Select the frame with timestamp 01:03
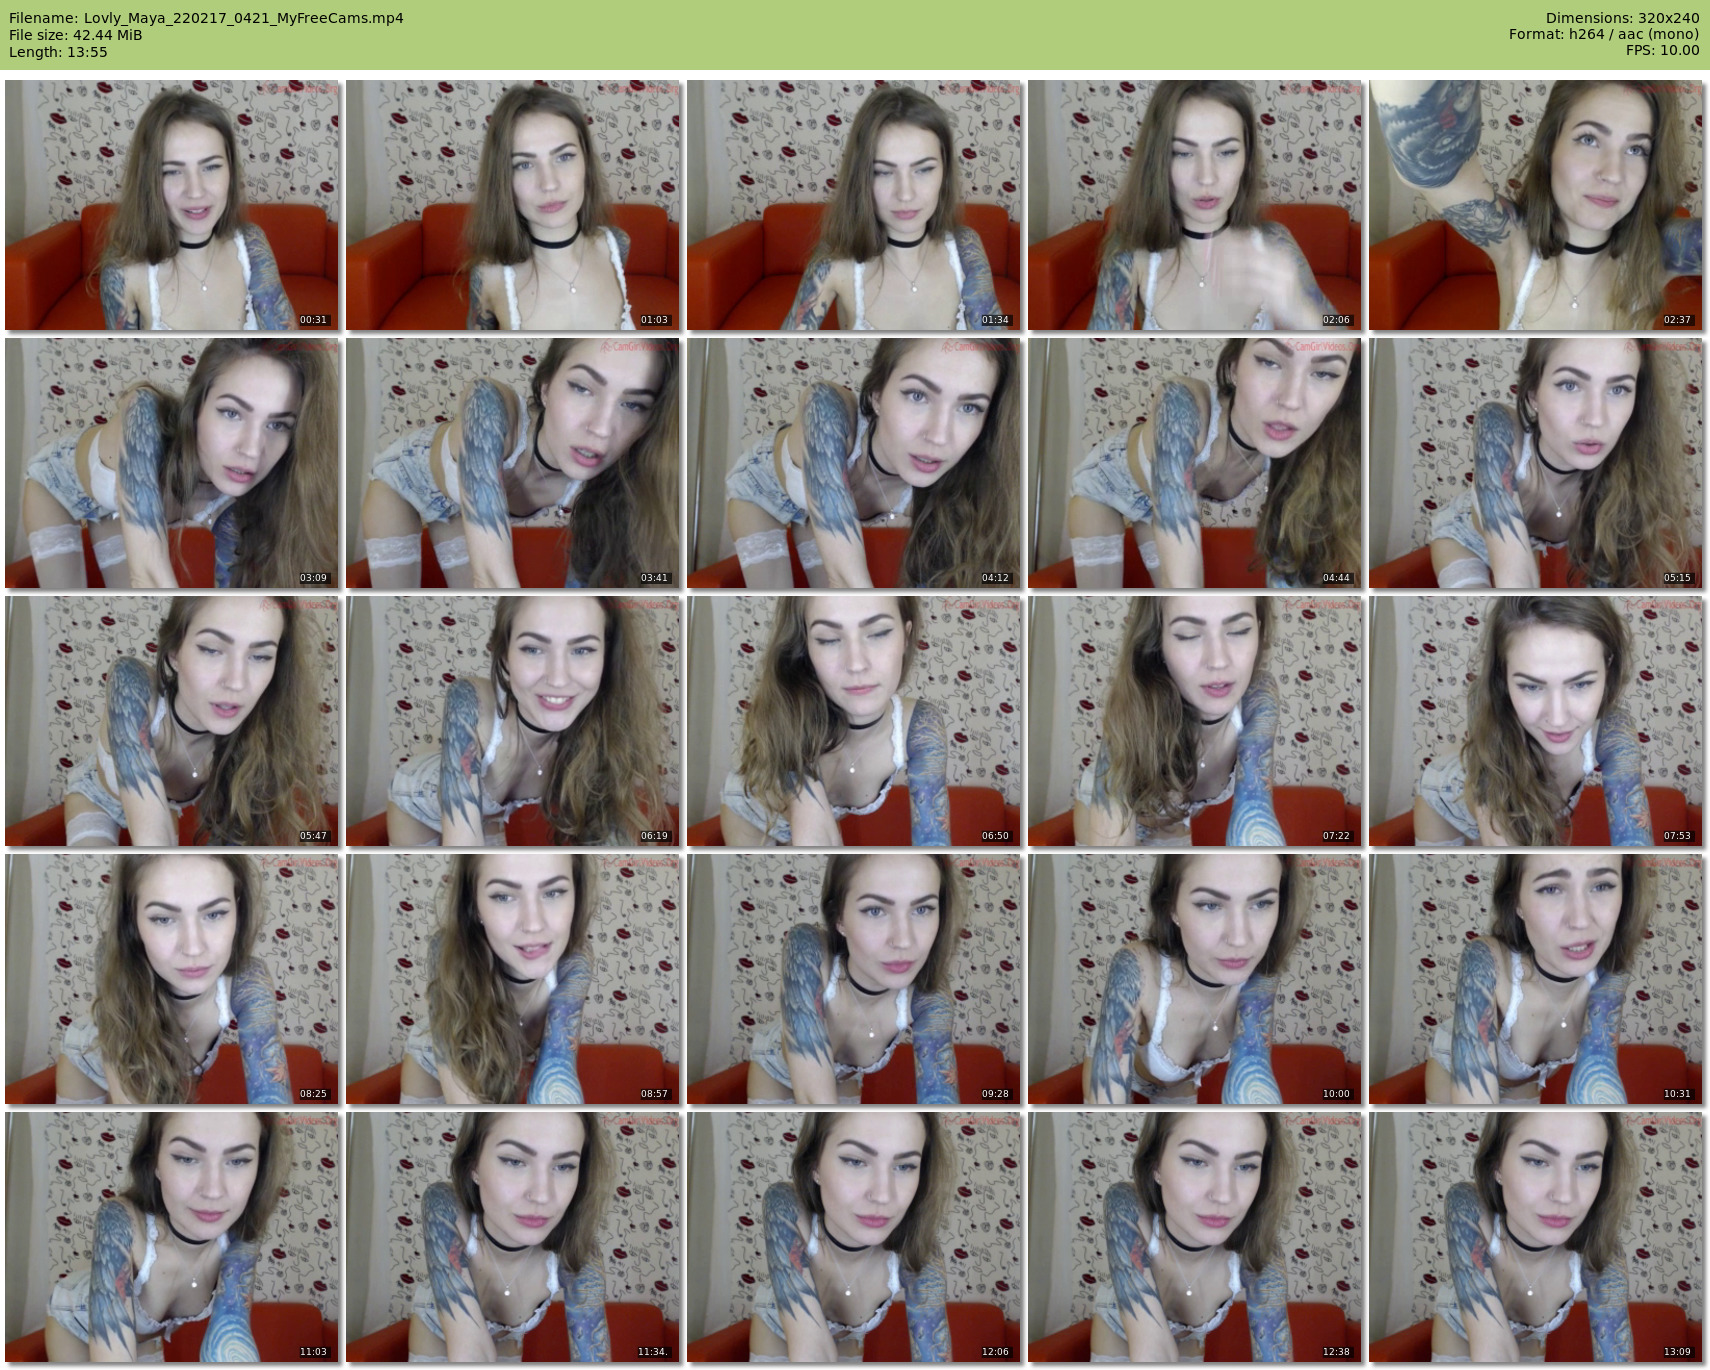 [513, 205]
